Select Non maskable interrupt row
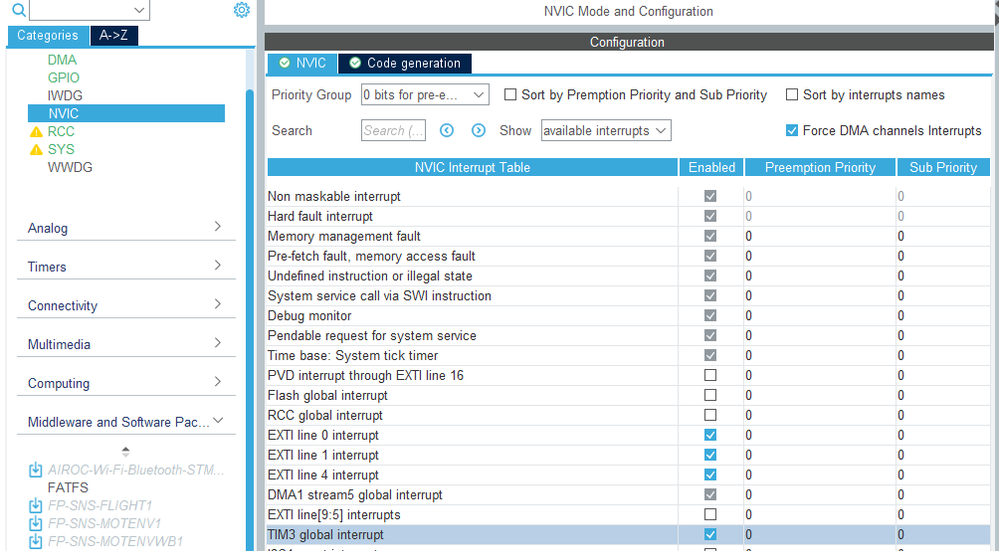The image size is (999, 551). point(628,196)
